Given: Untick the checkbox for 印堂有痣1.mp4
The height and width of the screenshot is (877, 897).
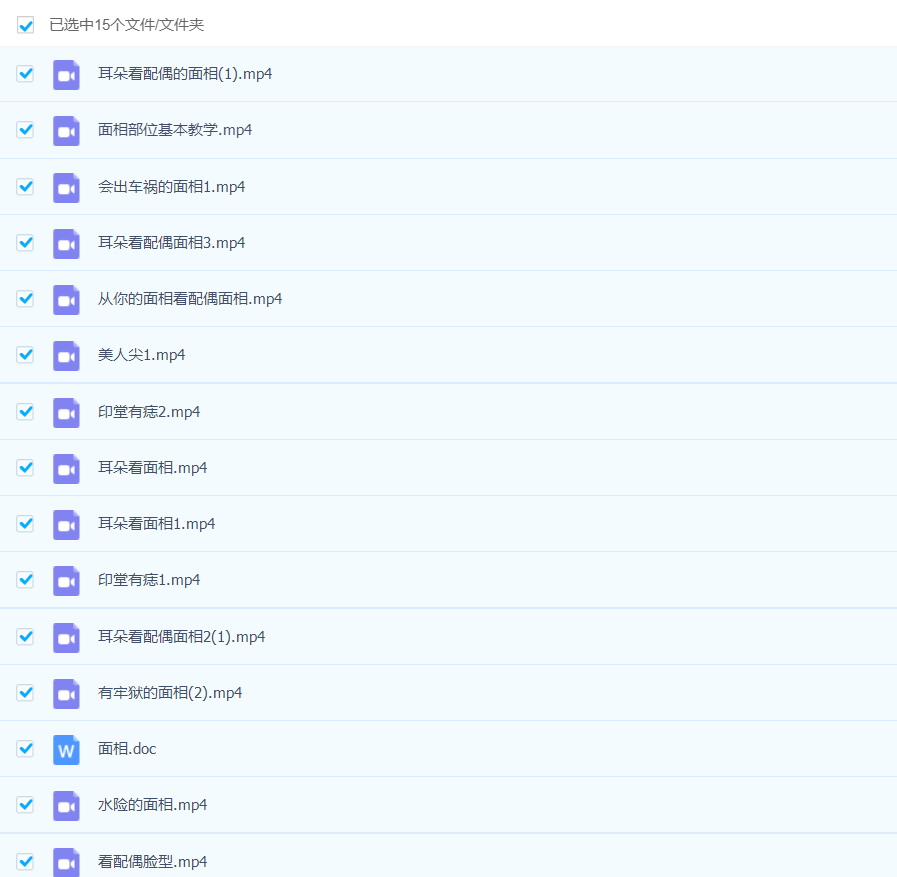Looking at the screenshot, I should 26,580.
